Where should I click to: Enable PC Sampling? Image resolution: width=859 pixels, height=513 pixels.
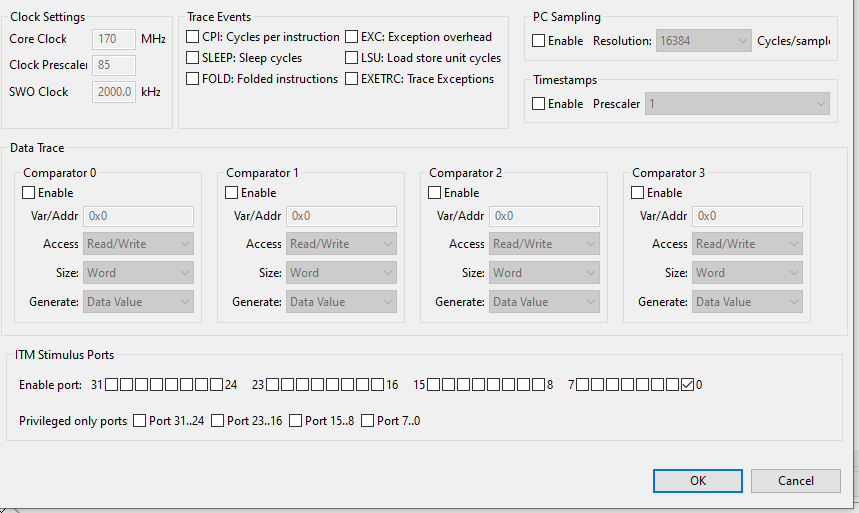click(x=539, y=41)
